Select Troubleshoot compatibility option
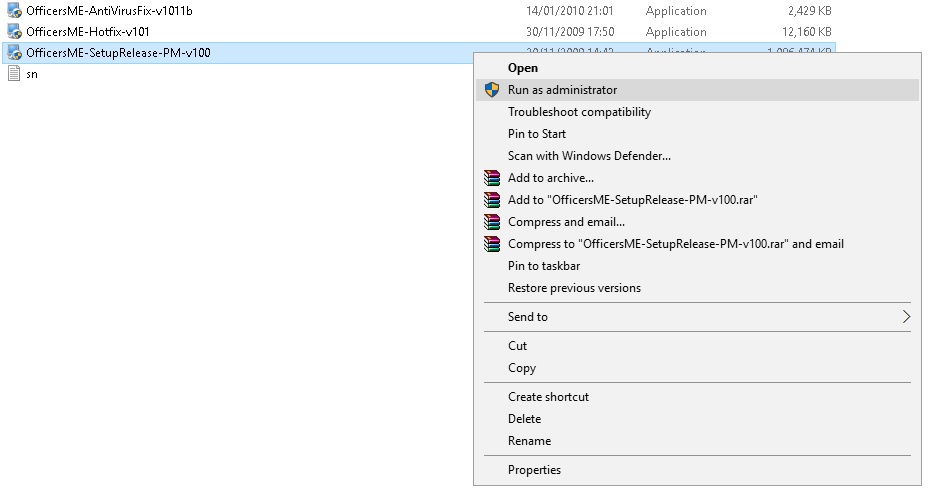934x493 pixels. (x=579, y=112)
